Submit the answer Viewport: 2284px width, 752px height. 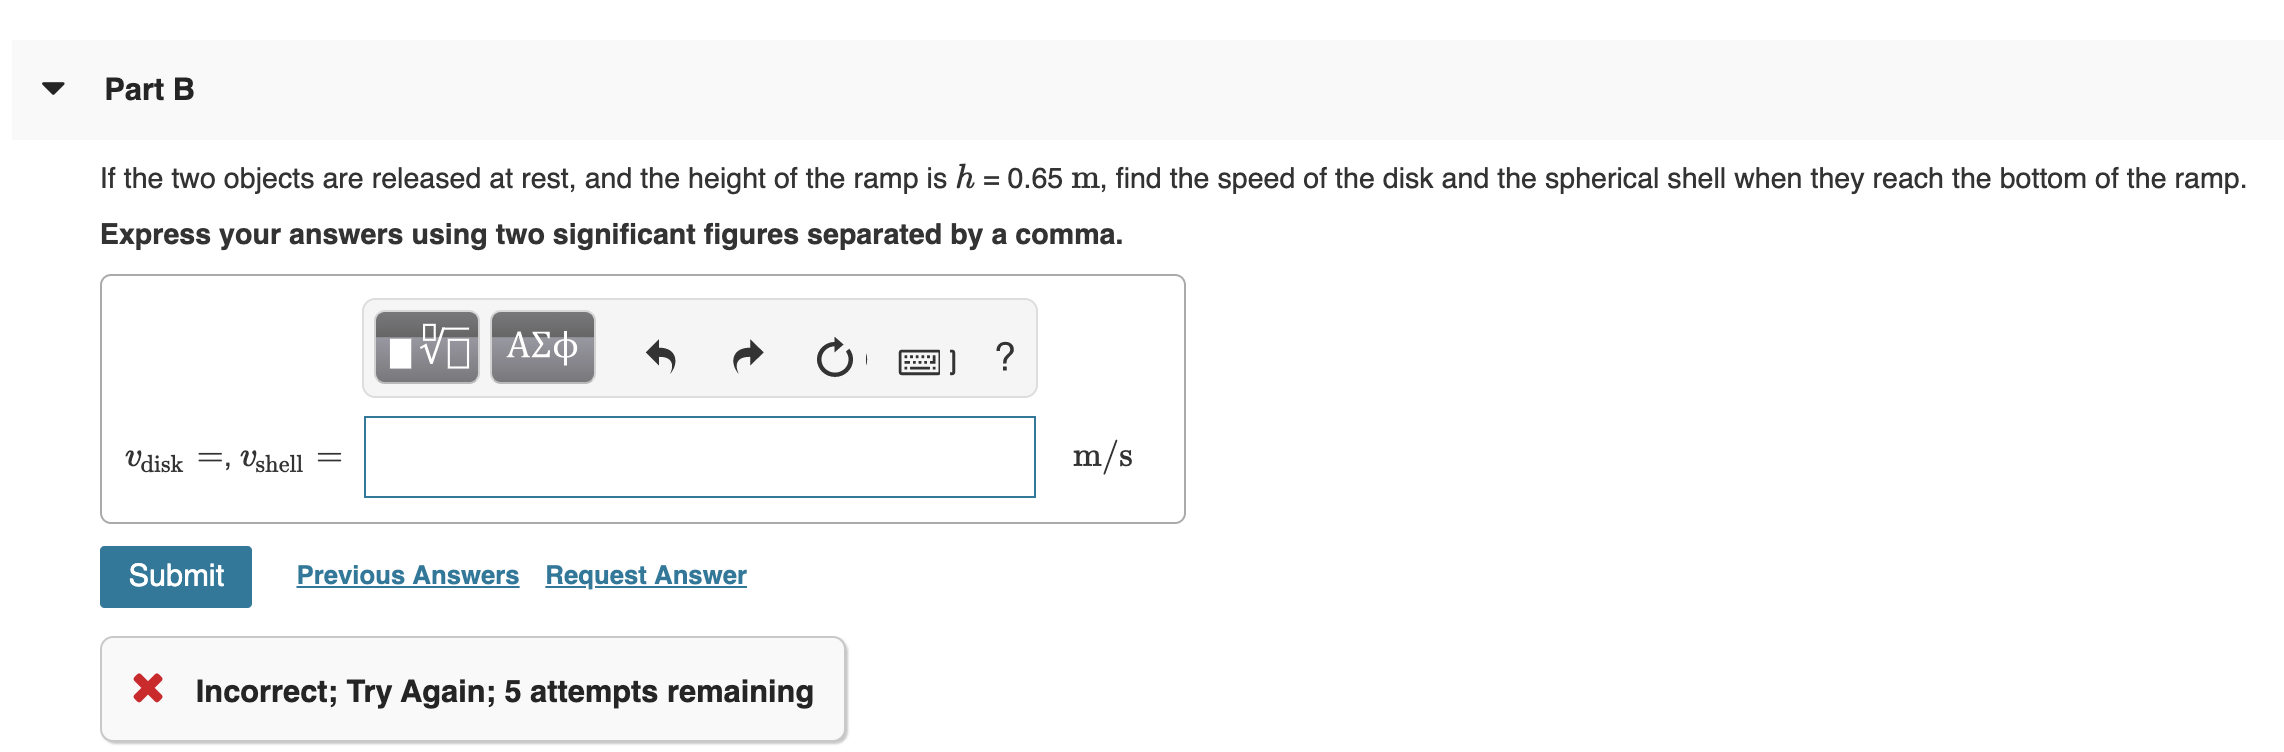coord(174,575)
